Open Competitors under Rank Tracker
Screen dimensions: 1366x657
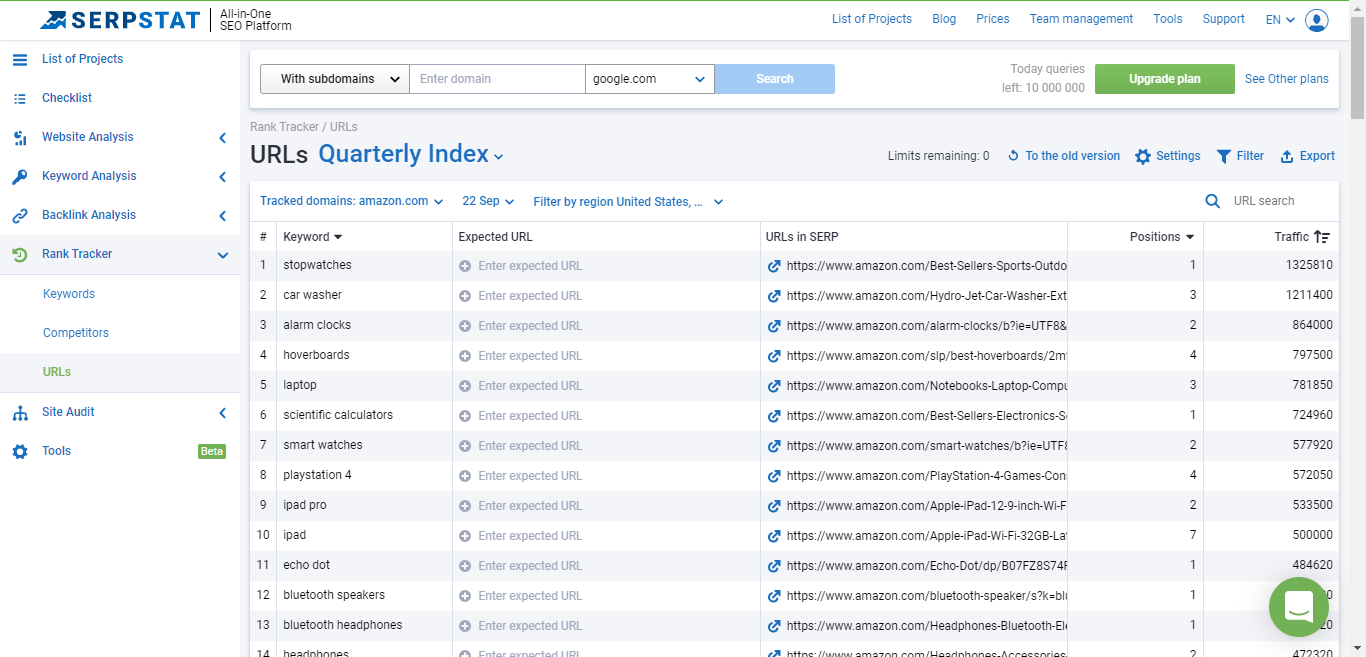pyautogui.click(x=76, y=333)
